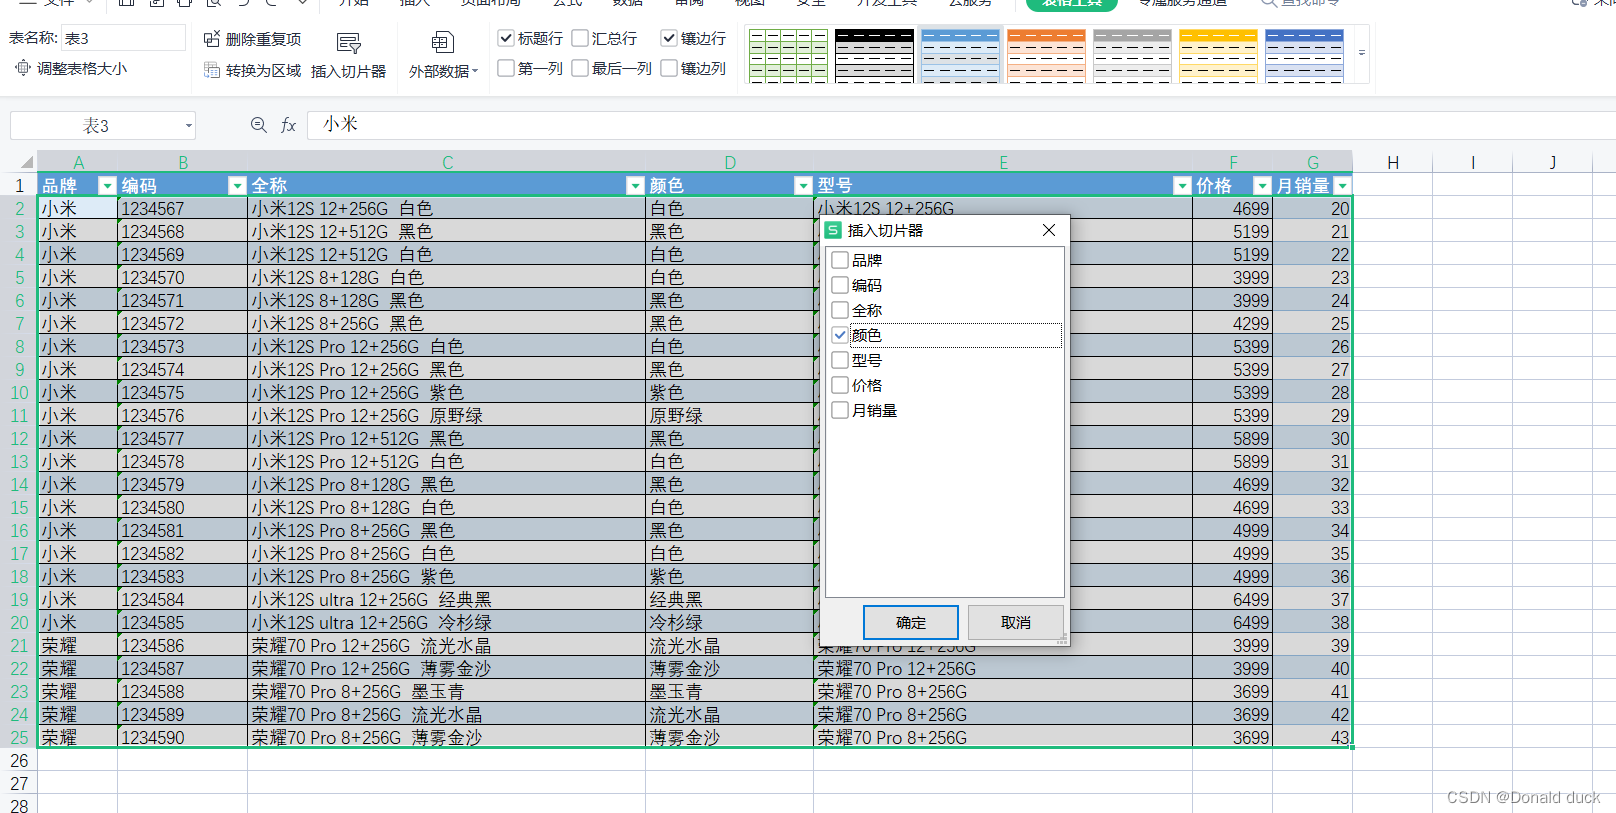This screenshot has width=1616, height=813.
Task: Click cell with 1234567
Action: [x=182, y=209]
